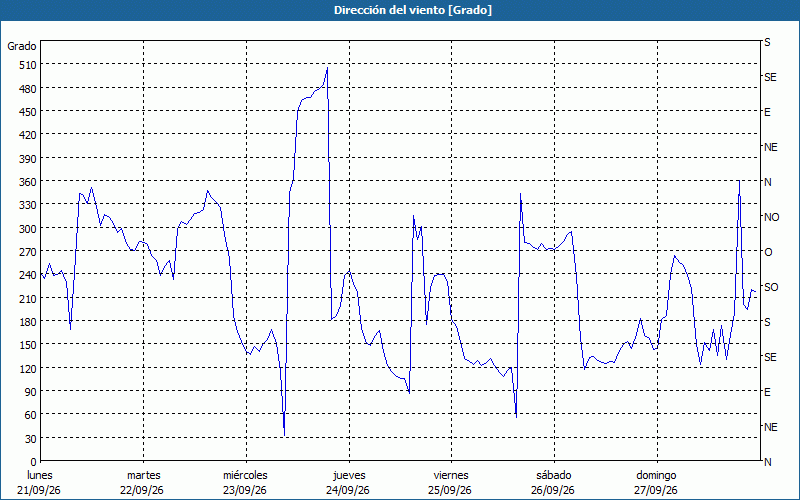Select the 'SE' compass label near 135 level
This screenshot has width=800, height=500.
click(x=770, y=357)
